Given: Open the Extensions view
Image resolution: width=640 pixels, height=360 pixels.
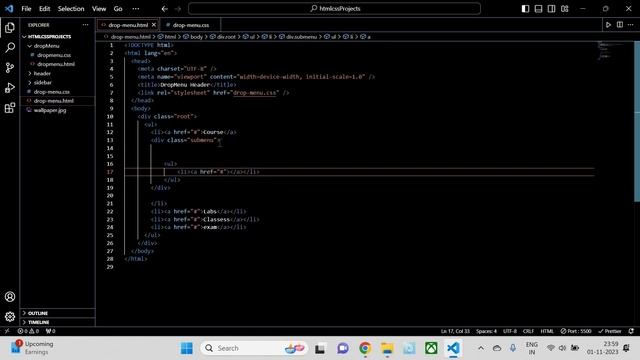Looking at the screenshot, I should coord(10,108).
